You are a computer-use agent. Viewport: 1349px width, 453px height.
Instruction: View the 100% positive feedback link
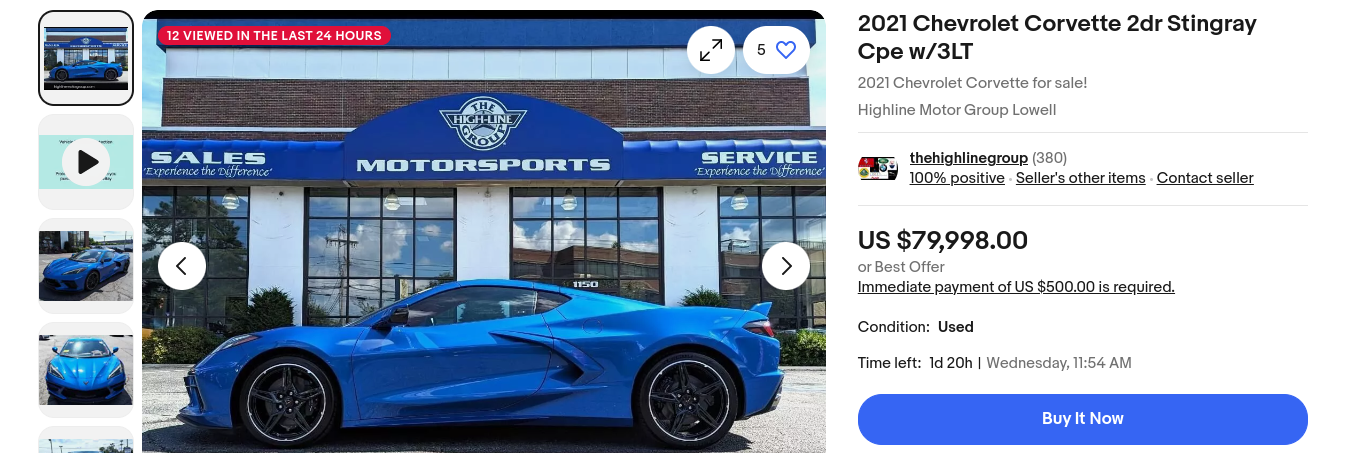(x=957, y=178)
